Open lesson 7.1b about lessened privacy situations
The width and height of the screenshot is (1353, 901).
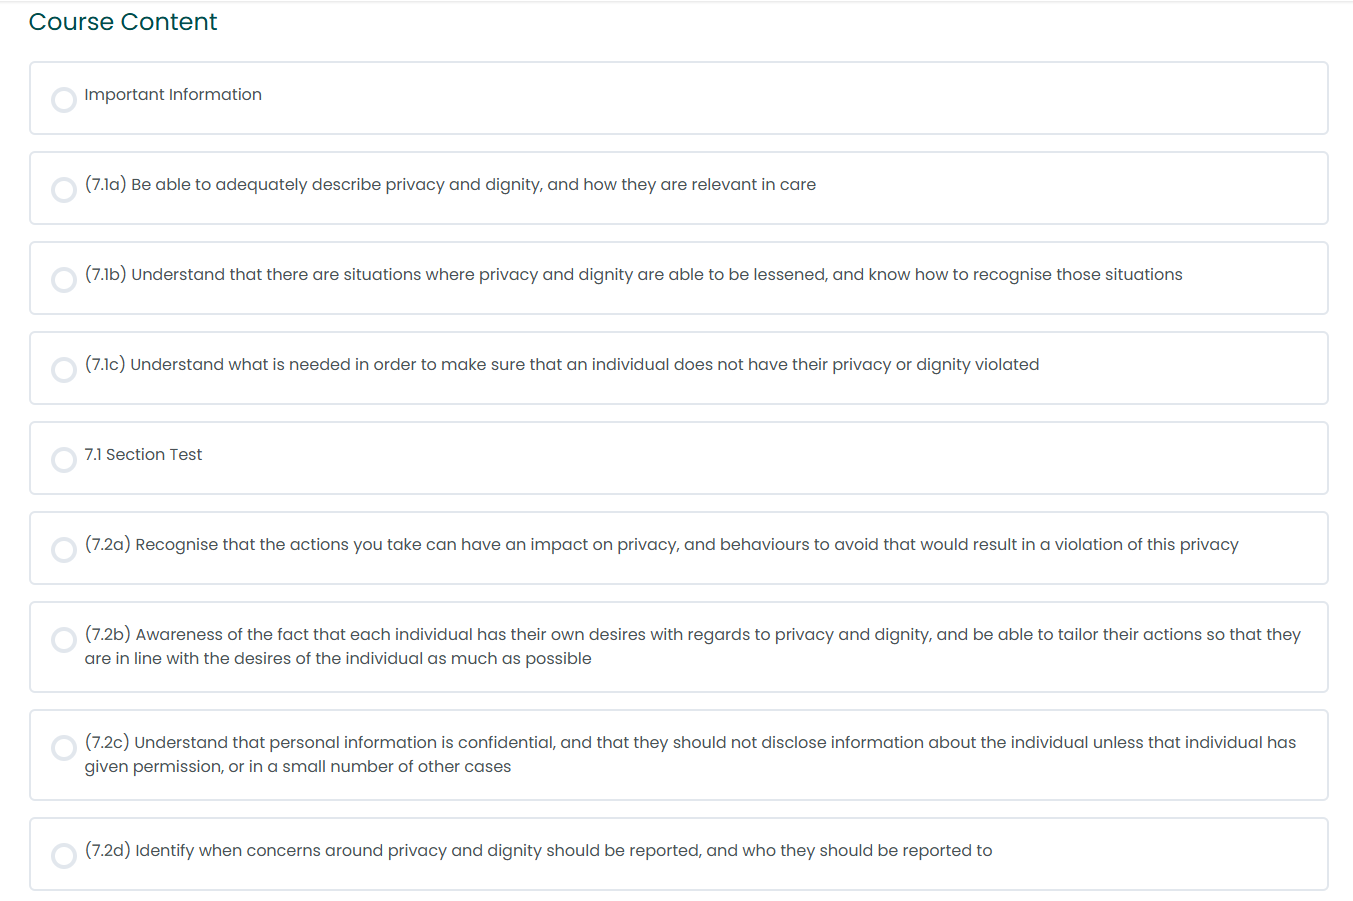pyautogui.click(x=633, y=274)
